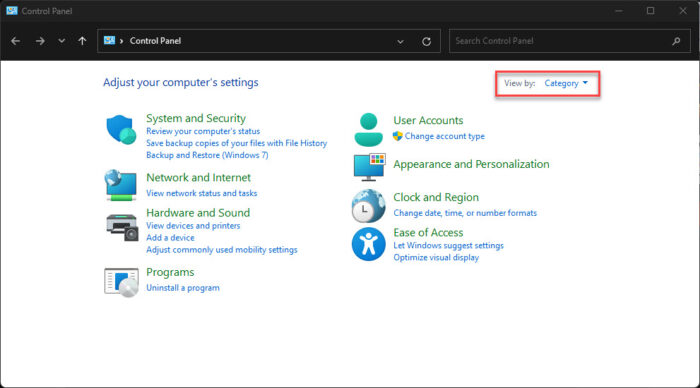Viewport: 700px width, 388px height.
Task: Click the Programs disc icon
Action: (x=121, y=282)
